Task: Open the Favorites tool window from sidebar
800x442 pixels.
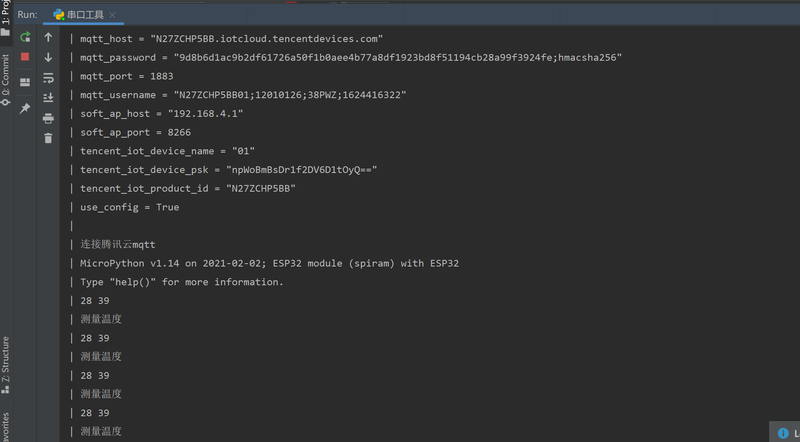Action: tap(5, 427)
